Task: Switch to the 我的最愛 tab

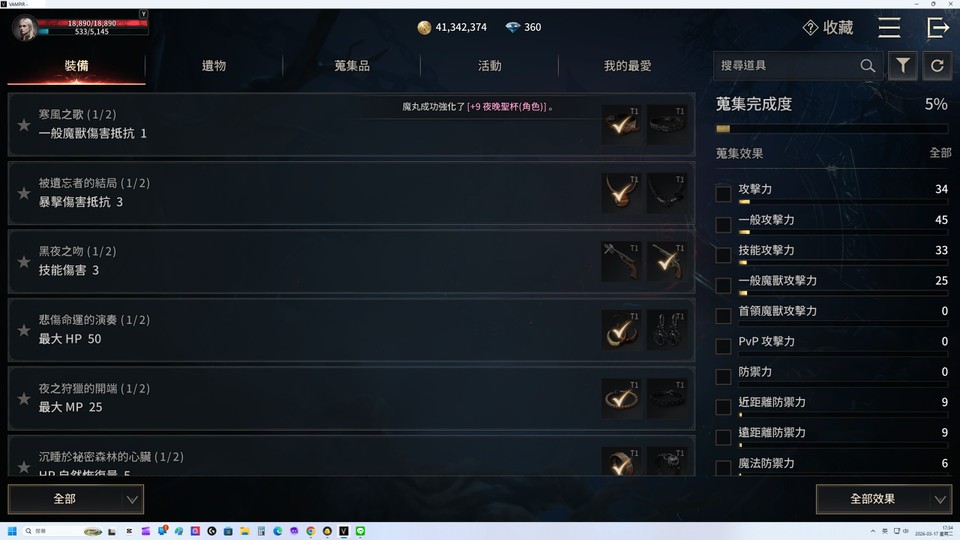Action: (x=628, y=66)
